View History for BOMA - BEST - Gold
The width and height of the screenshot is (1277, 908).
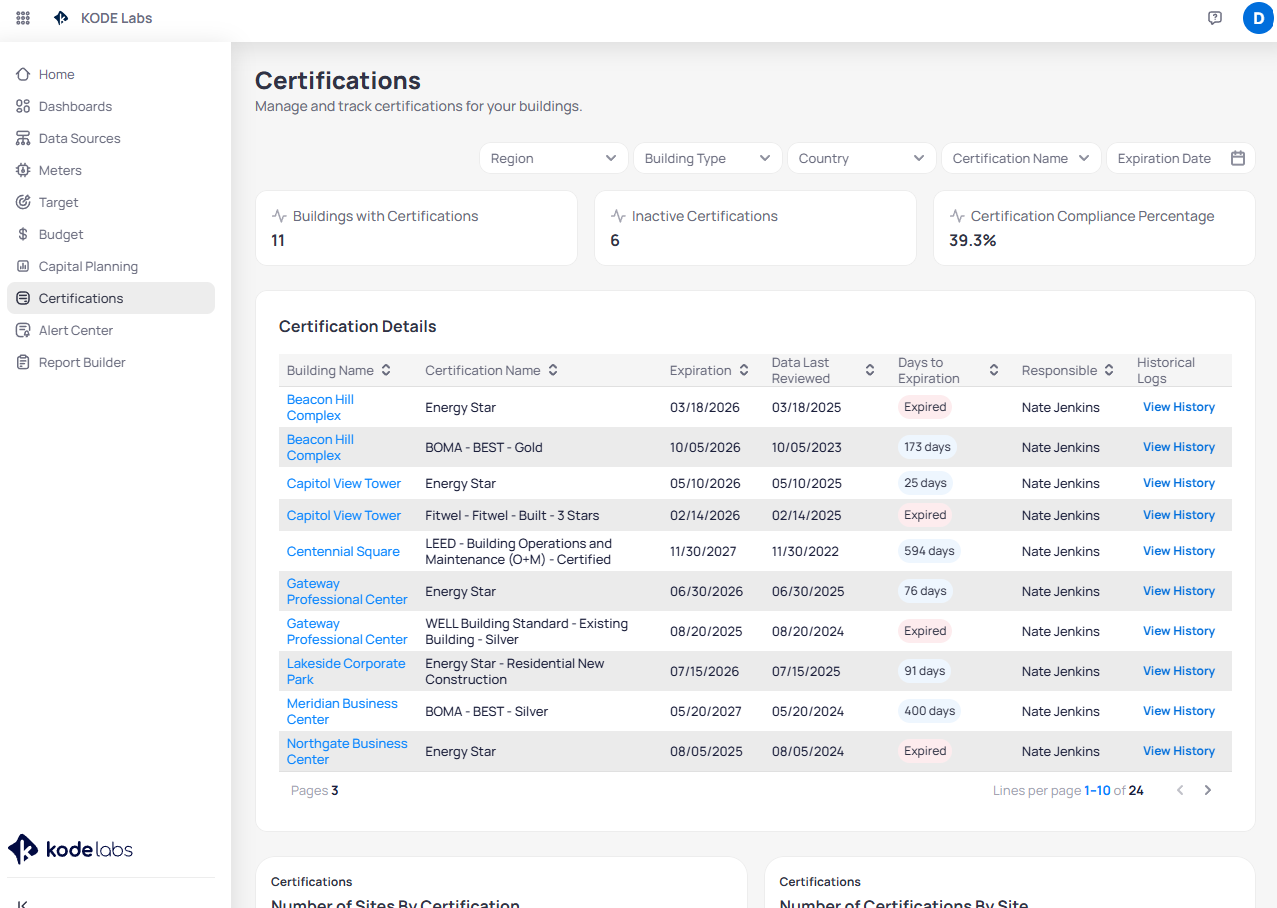(1179, 447)
